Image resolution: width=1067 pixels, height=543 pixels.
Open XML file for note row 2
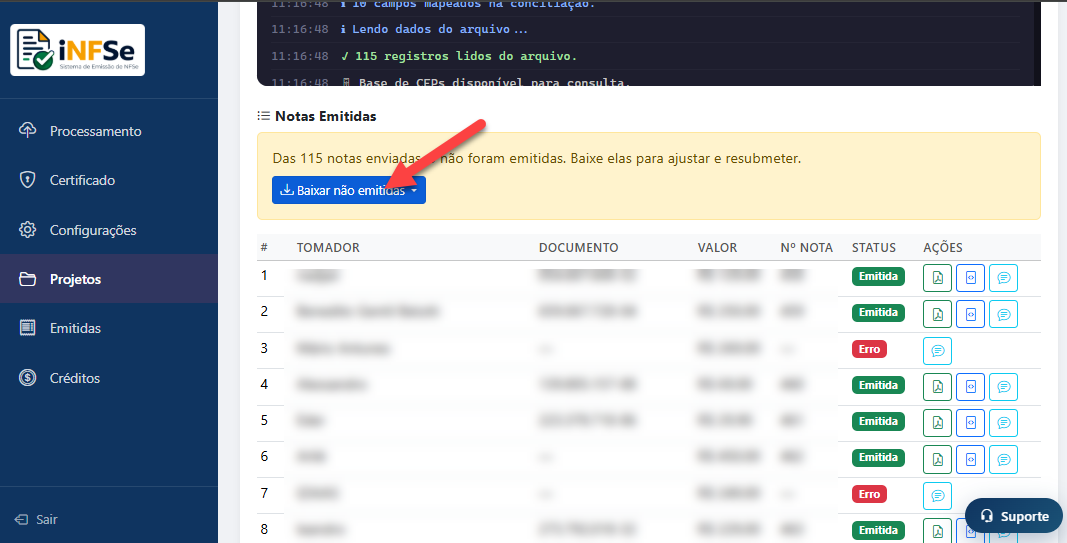tap(970, 314)
